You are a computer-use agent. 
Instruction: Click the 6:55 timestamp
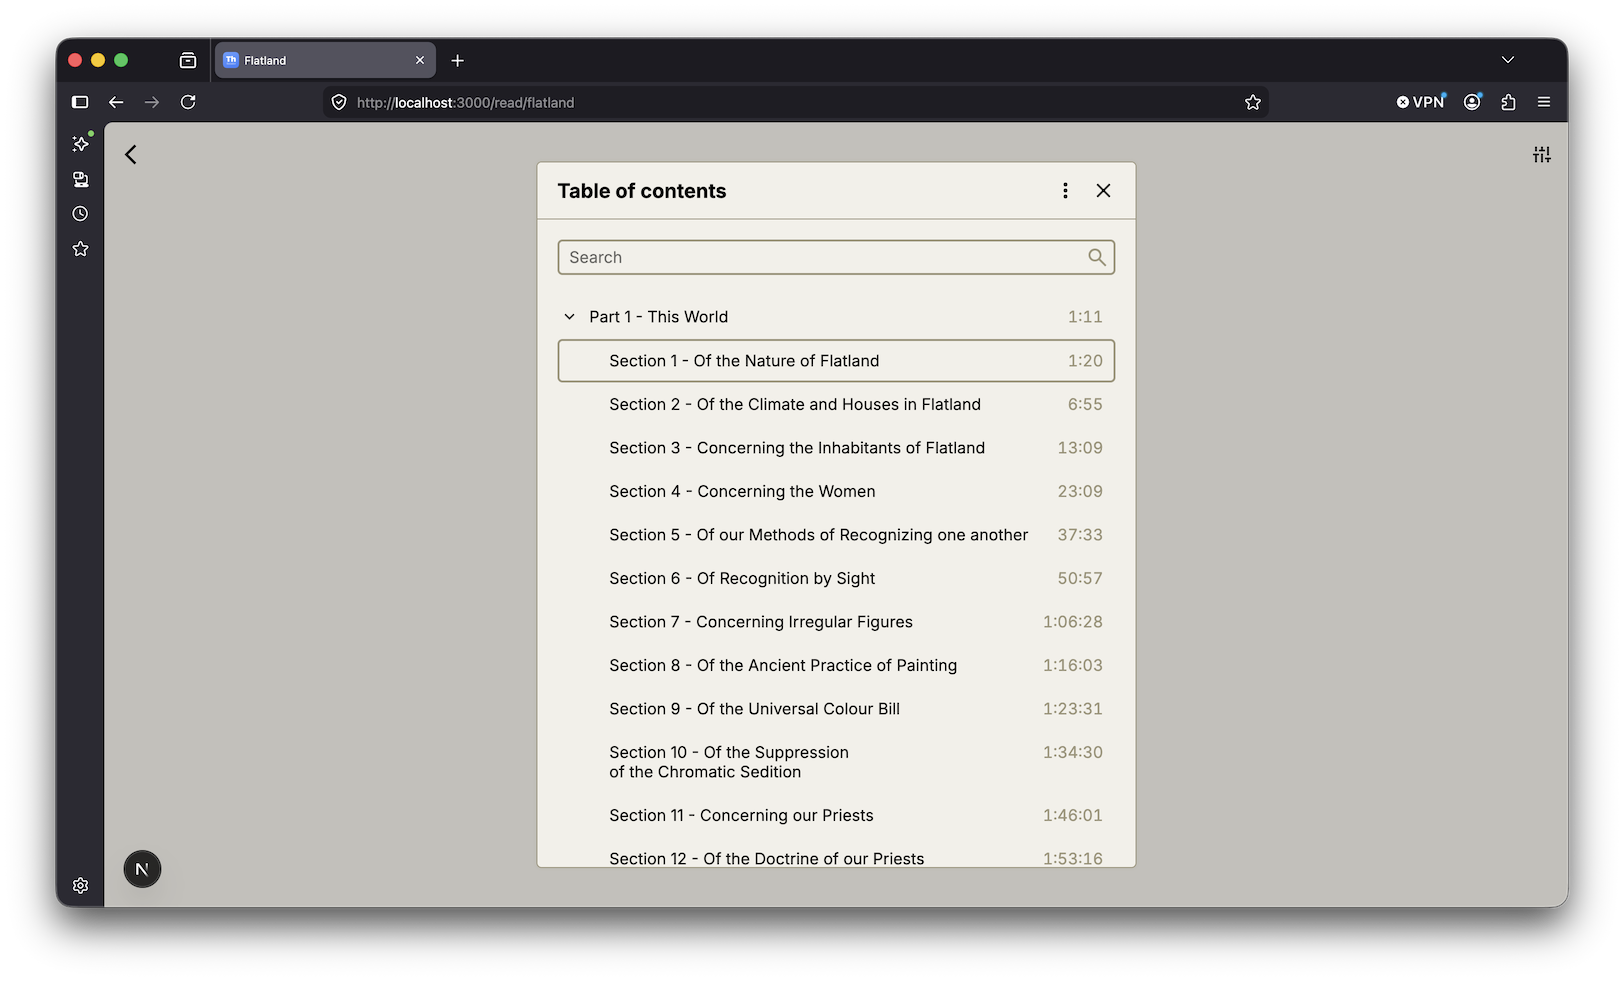1085,405
